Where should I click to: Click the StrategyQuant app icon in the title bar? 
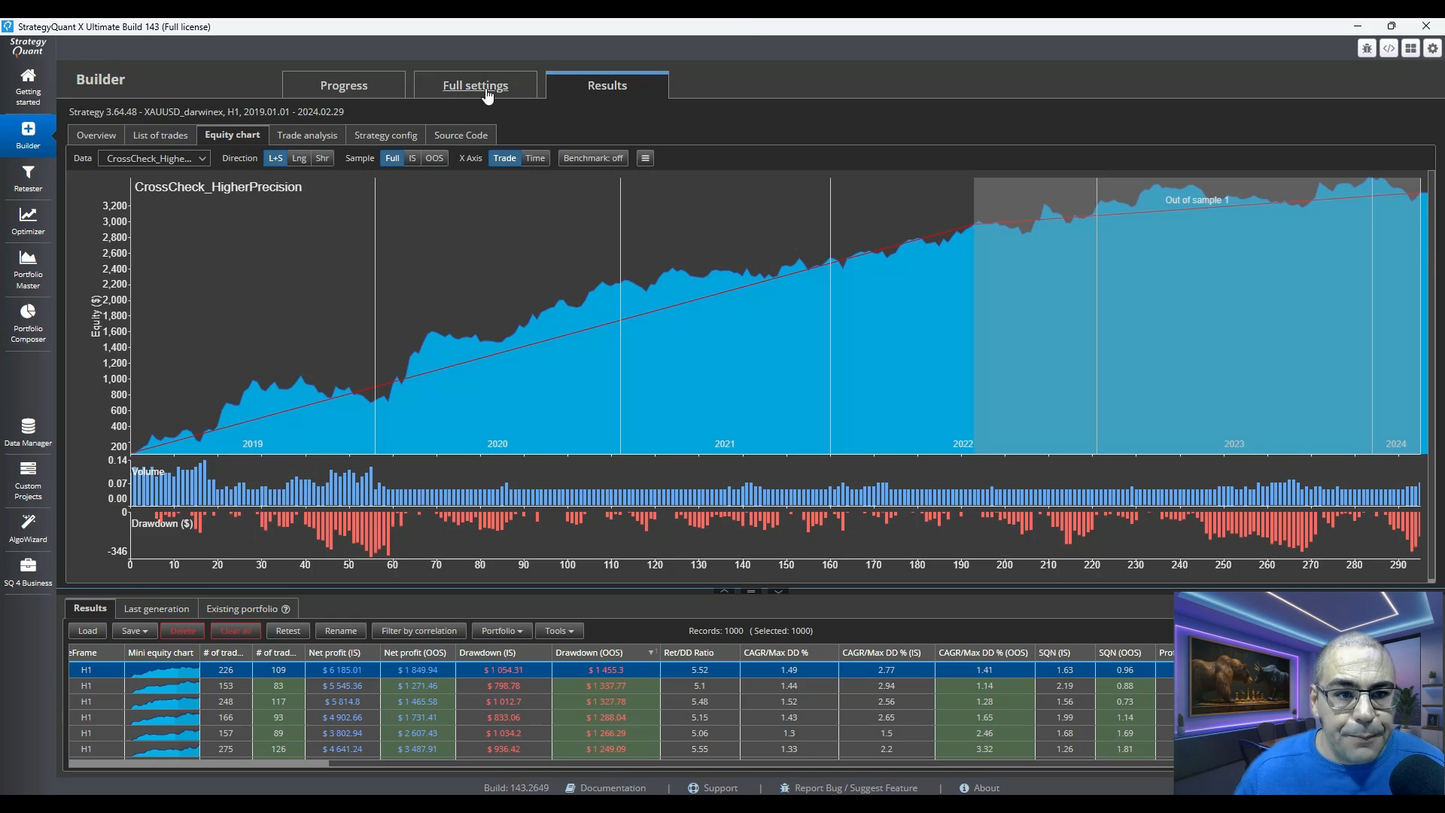8,26
